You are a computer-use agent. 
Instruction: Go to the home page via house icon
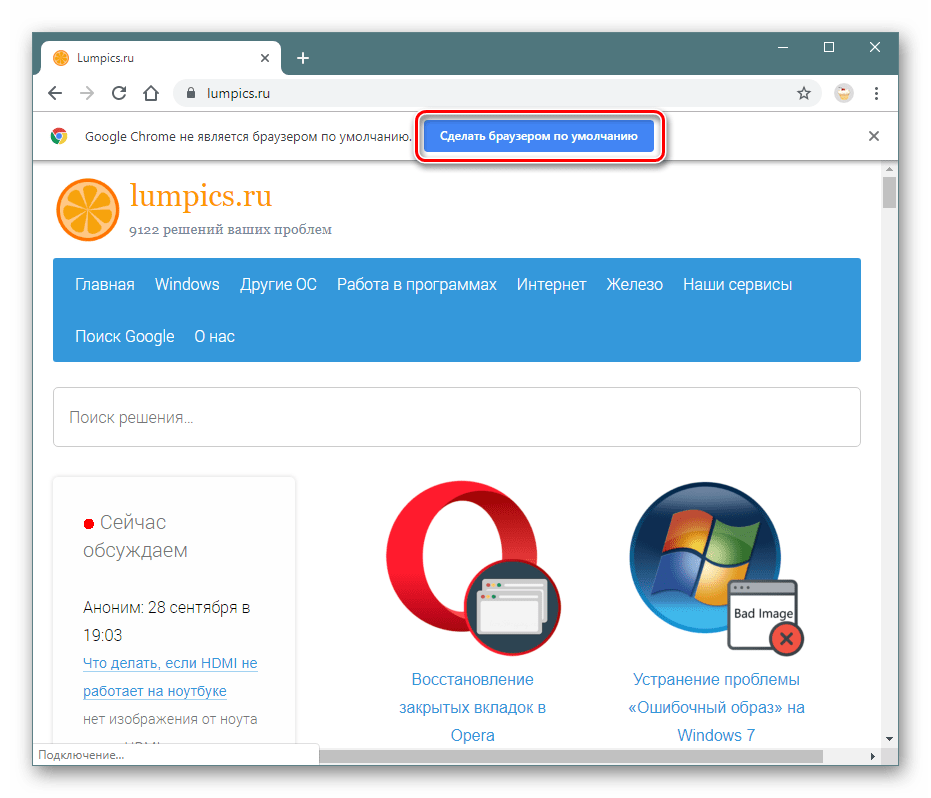point(150,93)
